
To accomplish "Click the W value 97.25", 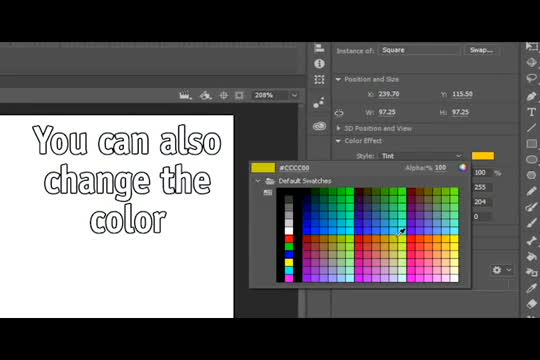I will (x=387, y=112).
